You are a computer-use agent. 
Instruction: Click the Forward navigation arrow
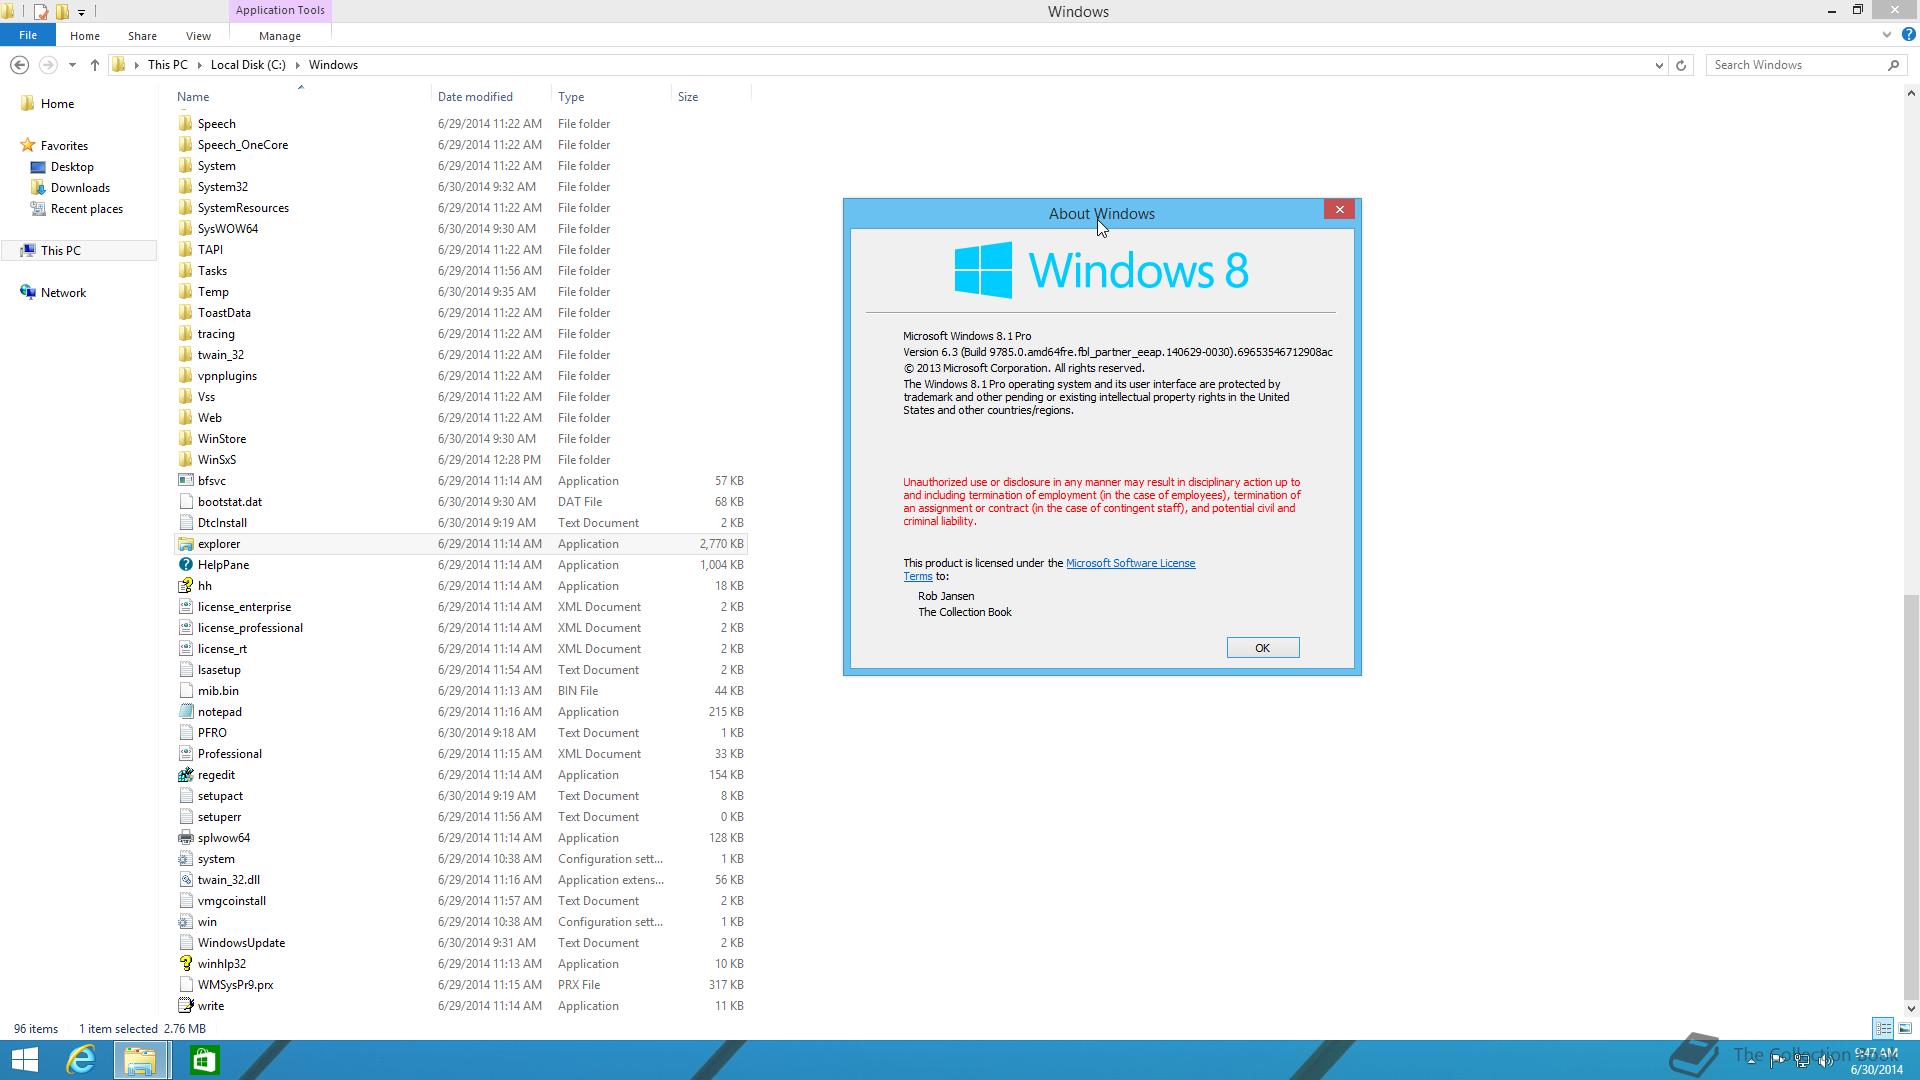click(x=47, y=65)
